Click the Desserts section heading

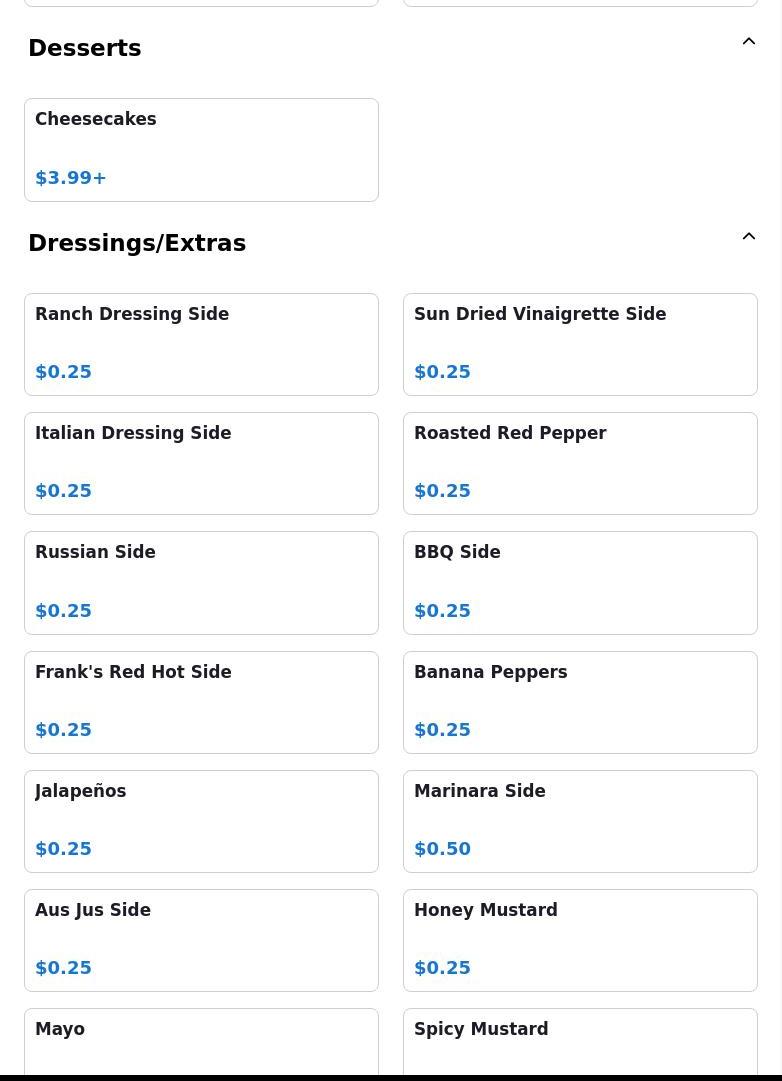pos(85,48)
